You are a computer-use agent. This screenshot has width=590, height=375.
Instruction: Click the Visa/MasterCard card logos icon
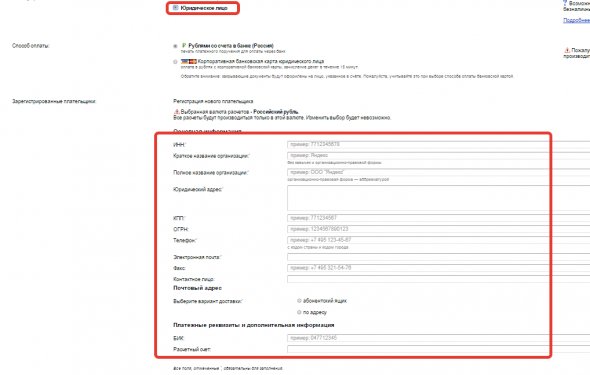pyautogui.click(x=189, y=61)
